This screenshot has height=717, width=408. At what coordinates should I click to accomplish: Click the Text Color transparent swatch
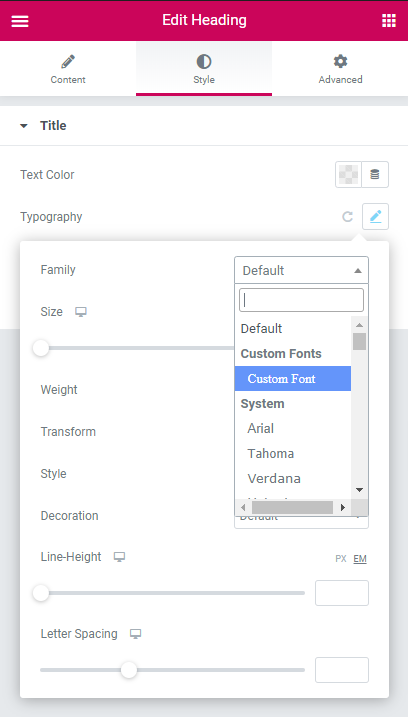349,174
